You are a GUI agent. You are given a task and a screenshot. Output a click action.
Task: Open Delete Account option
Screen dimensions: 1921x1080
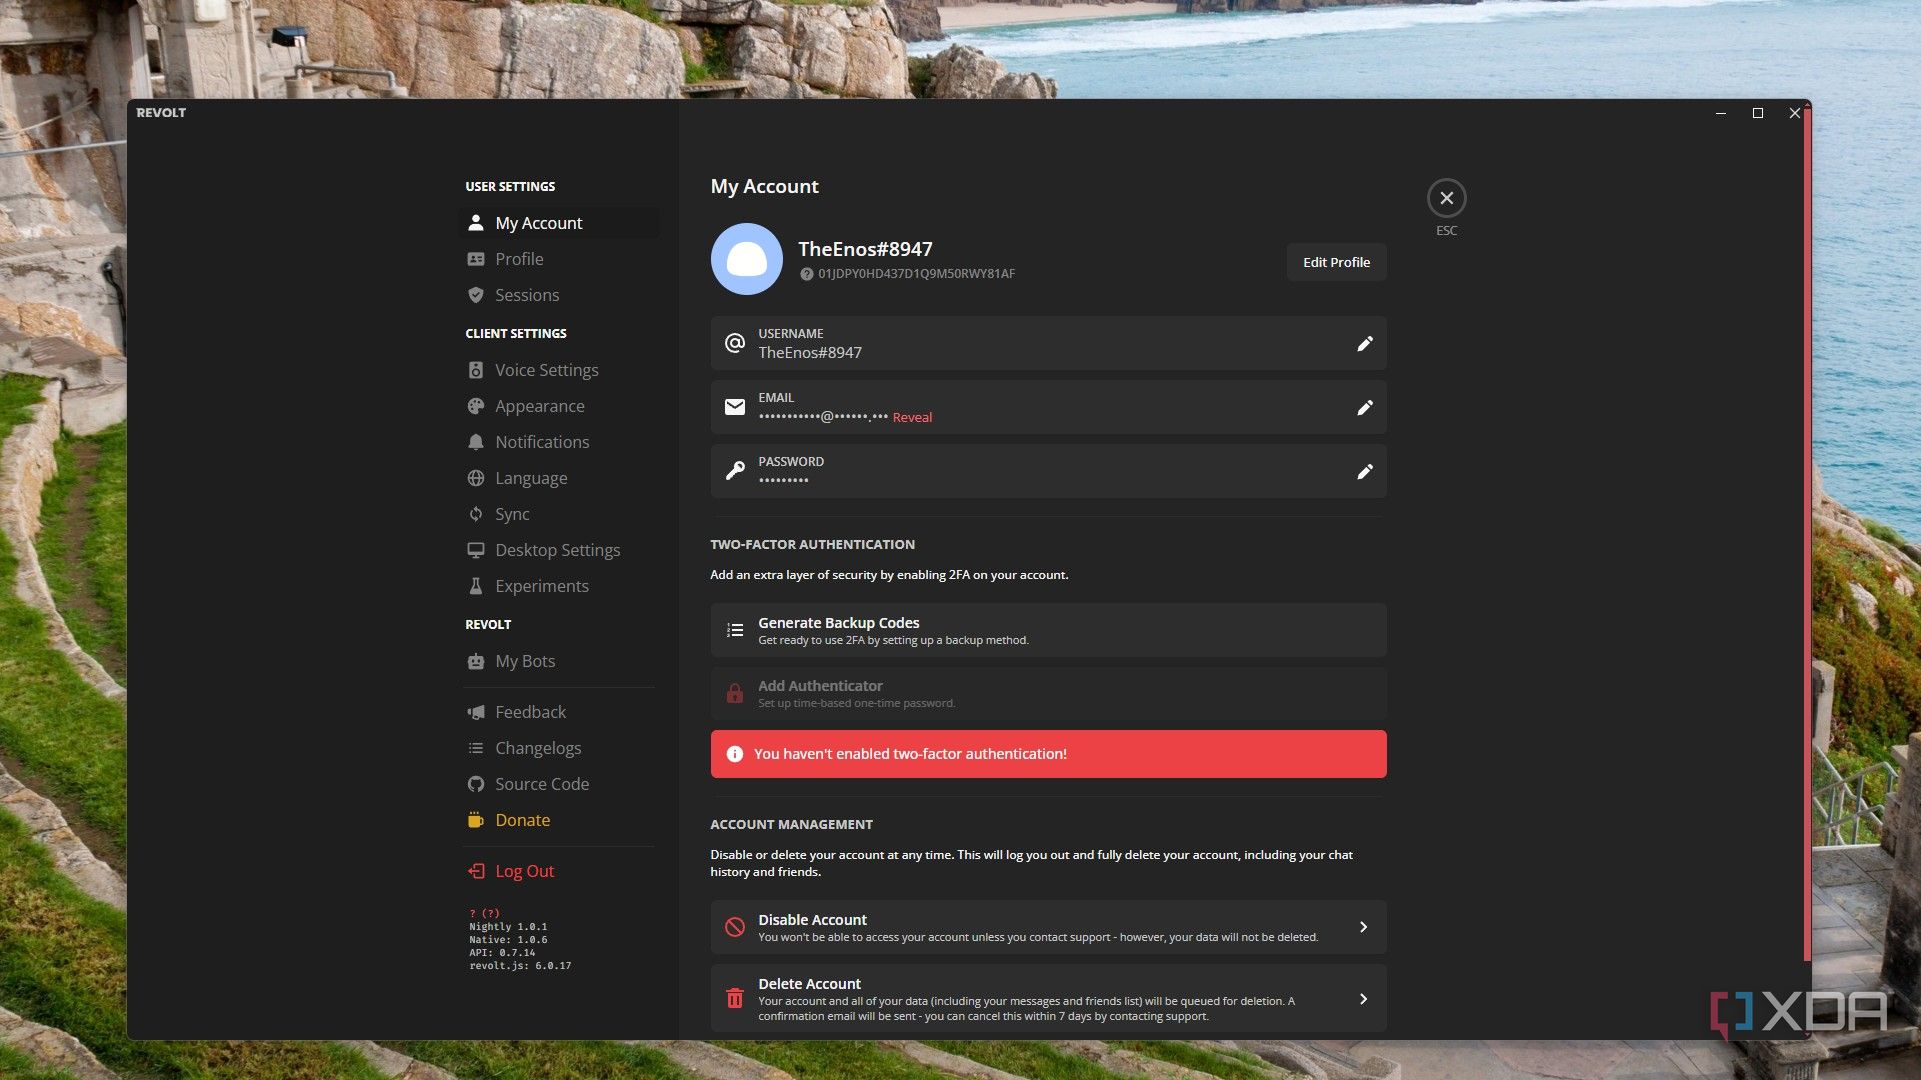pos(1048,998)
